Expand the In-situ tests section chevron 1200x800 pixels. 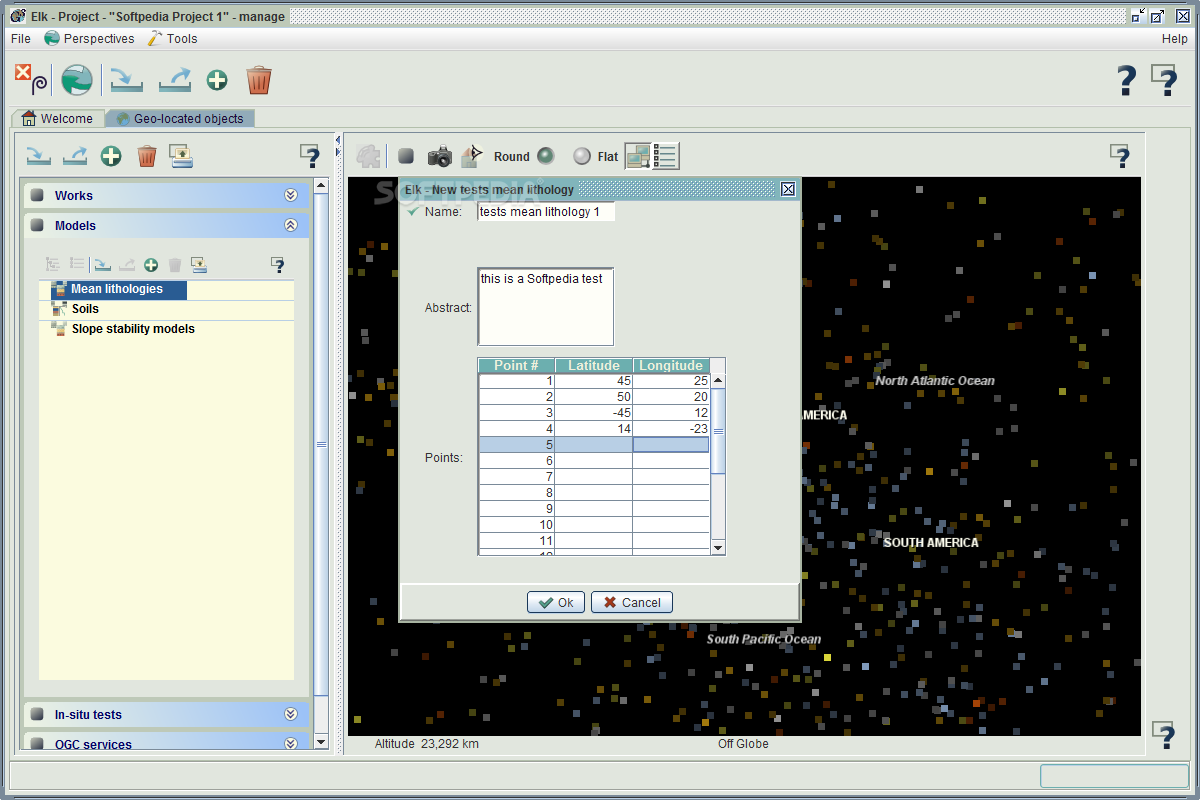[x=291, y=715]
